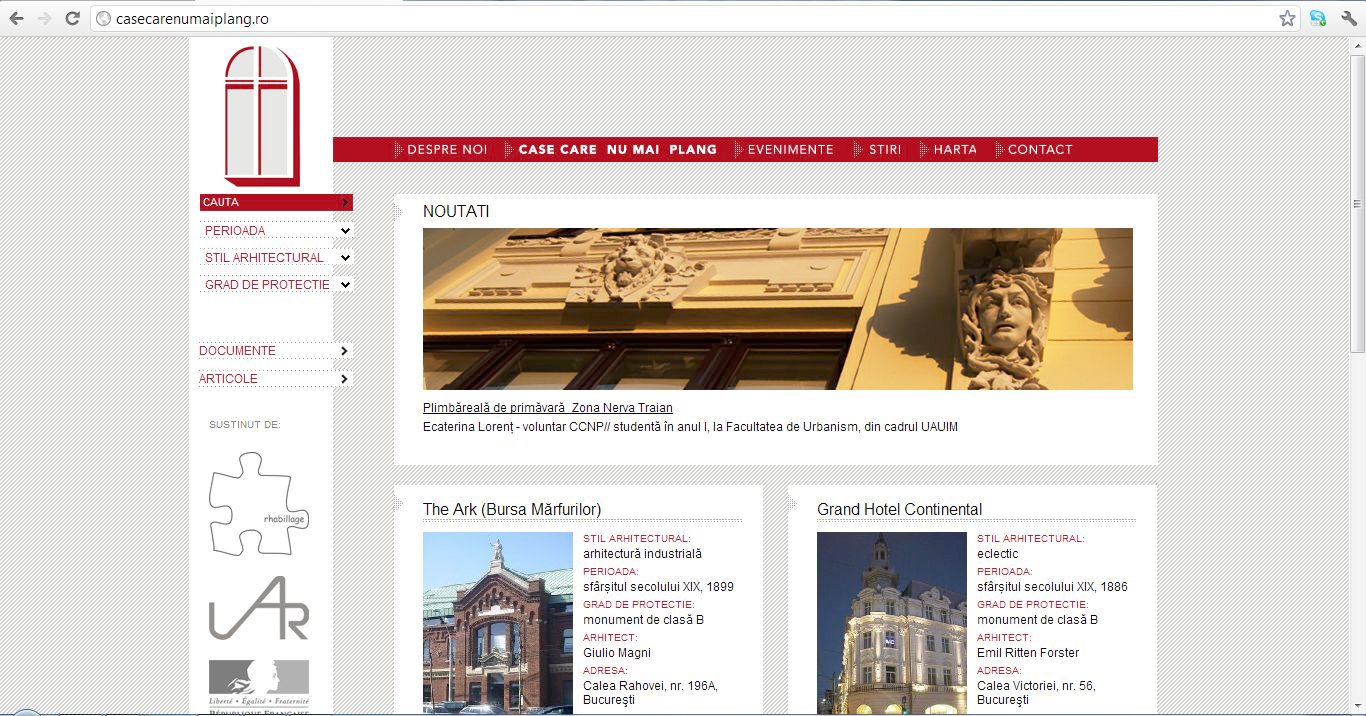Click the globe extension icon in toolbar
The width and height of the screenshot is (1366, 716).
[x=1318, y=18]
